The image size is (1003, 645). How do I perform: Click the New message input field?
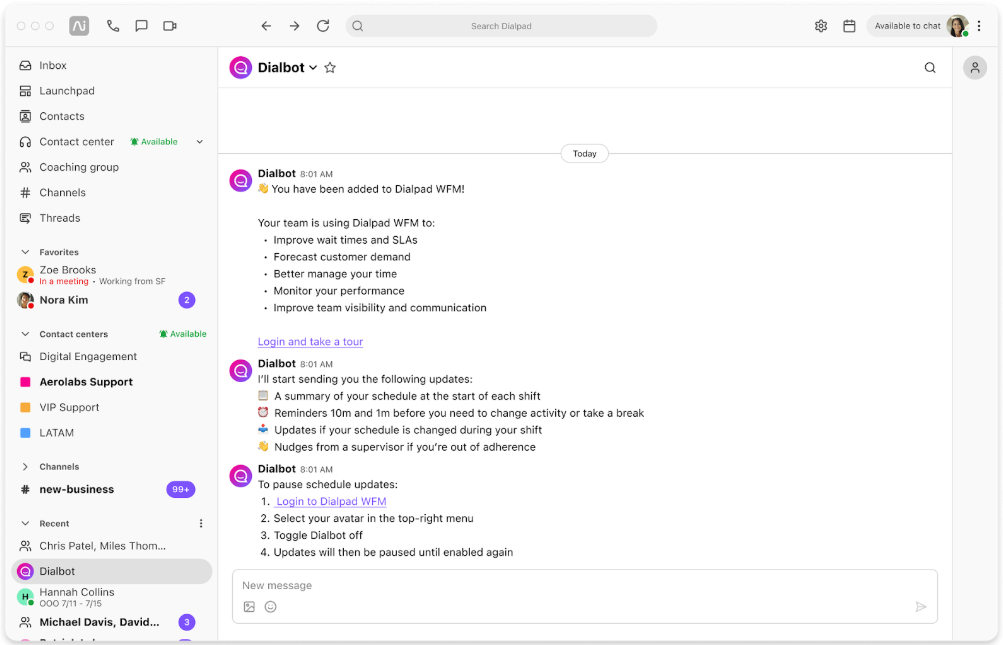[x=585, y=585]
